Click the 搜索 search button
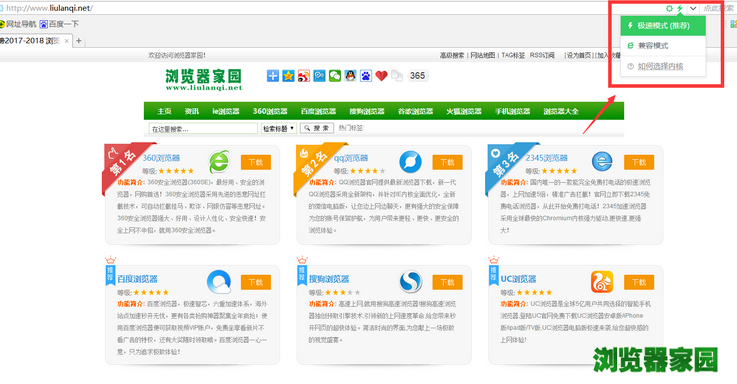This screenshot has width=737, height=384. pos(317,128)
